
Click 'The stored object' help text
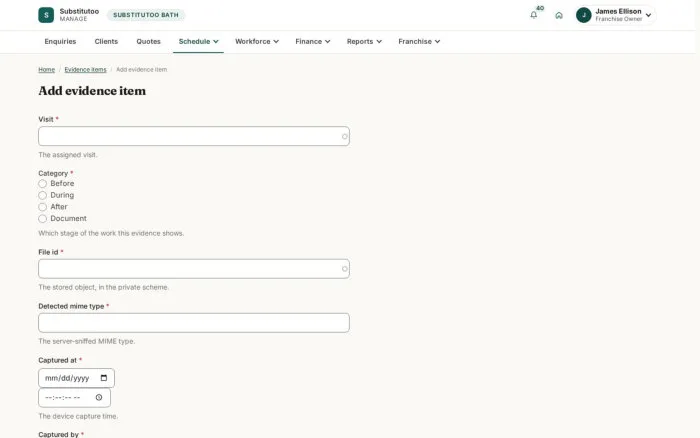[104, 287]
